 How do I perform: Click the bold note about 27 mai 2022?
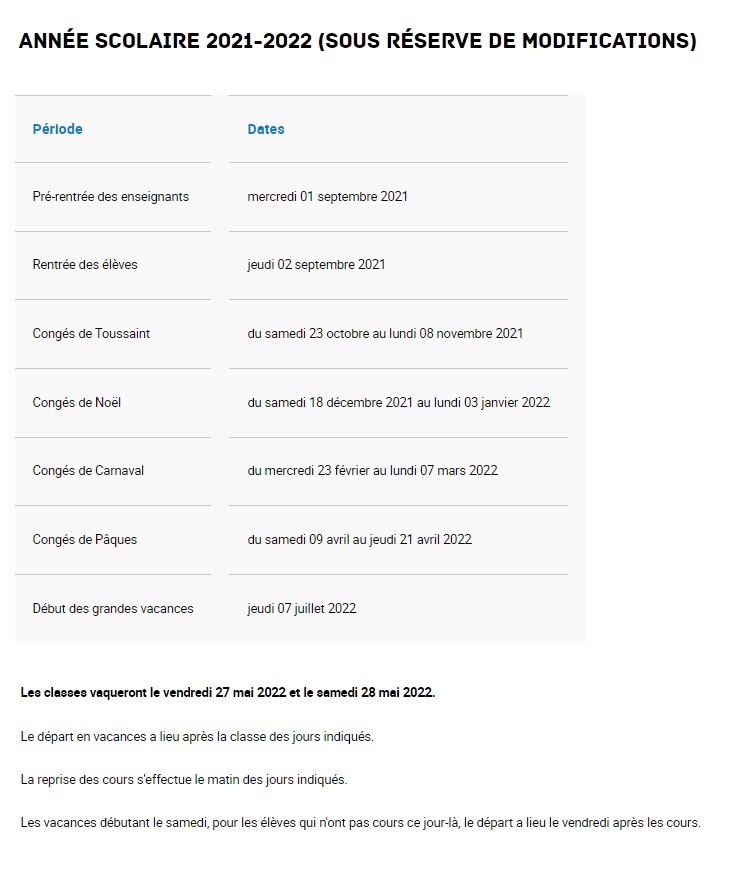(x=228, y=693)
